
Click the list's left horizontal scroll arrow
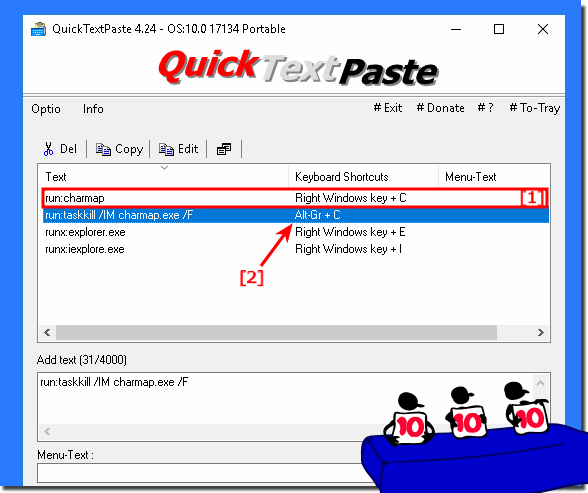coord(47,333)
